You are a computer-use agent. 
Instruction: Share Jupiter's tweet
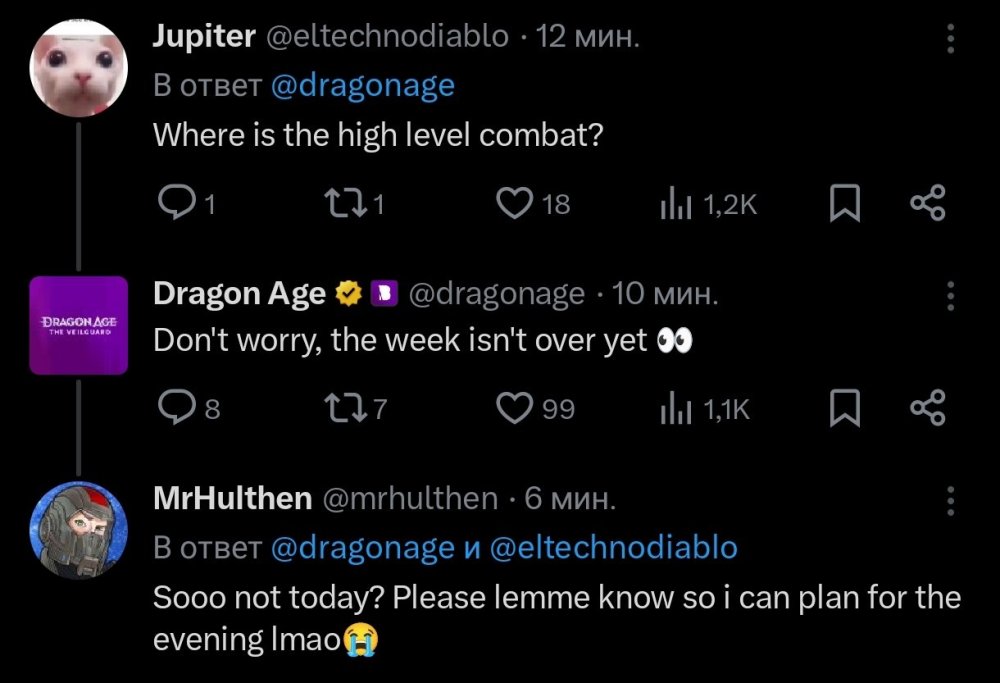pyautogui.click(x=930, y=203)
